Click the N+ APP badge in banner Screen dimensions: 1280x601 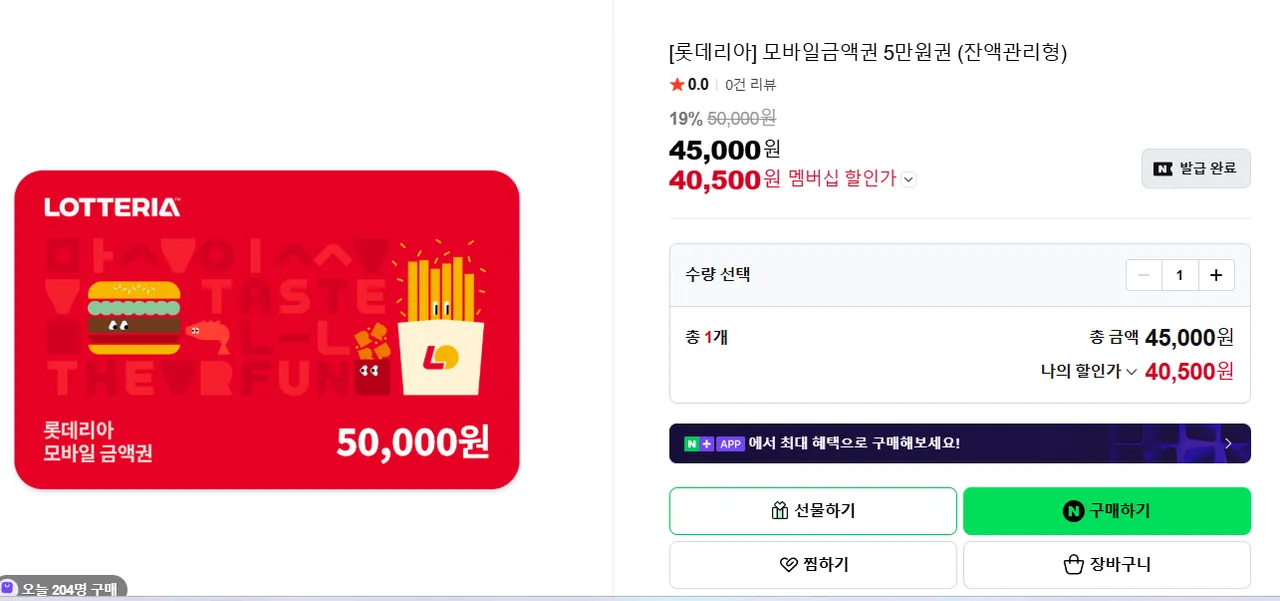pos(714,443)
